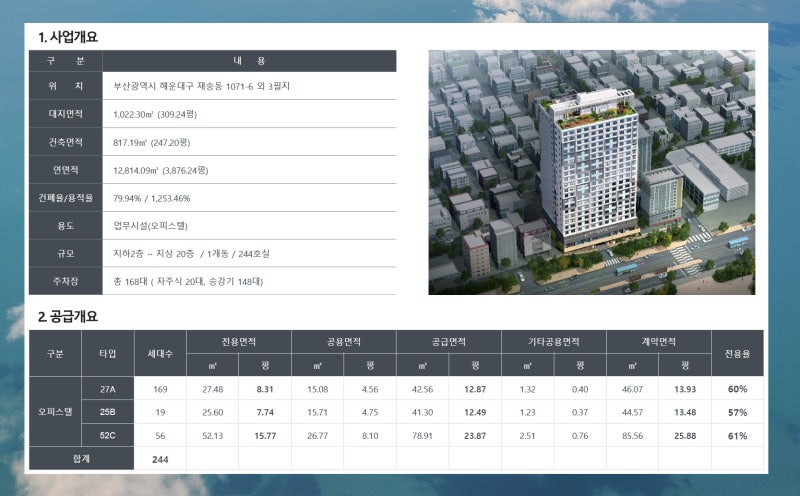Select value '12,814.09㎡ (3,876.24평)'
This screenshot has width=800, height=496.
[x=161, y=170]
